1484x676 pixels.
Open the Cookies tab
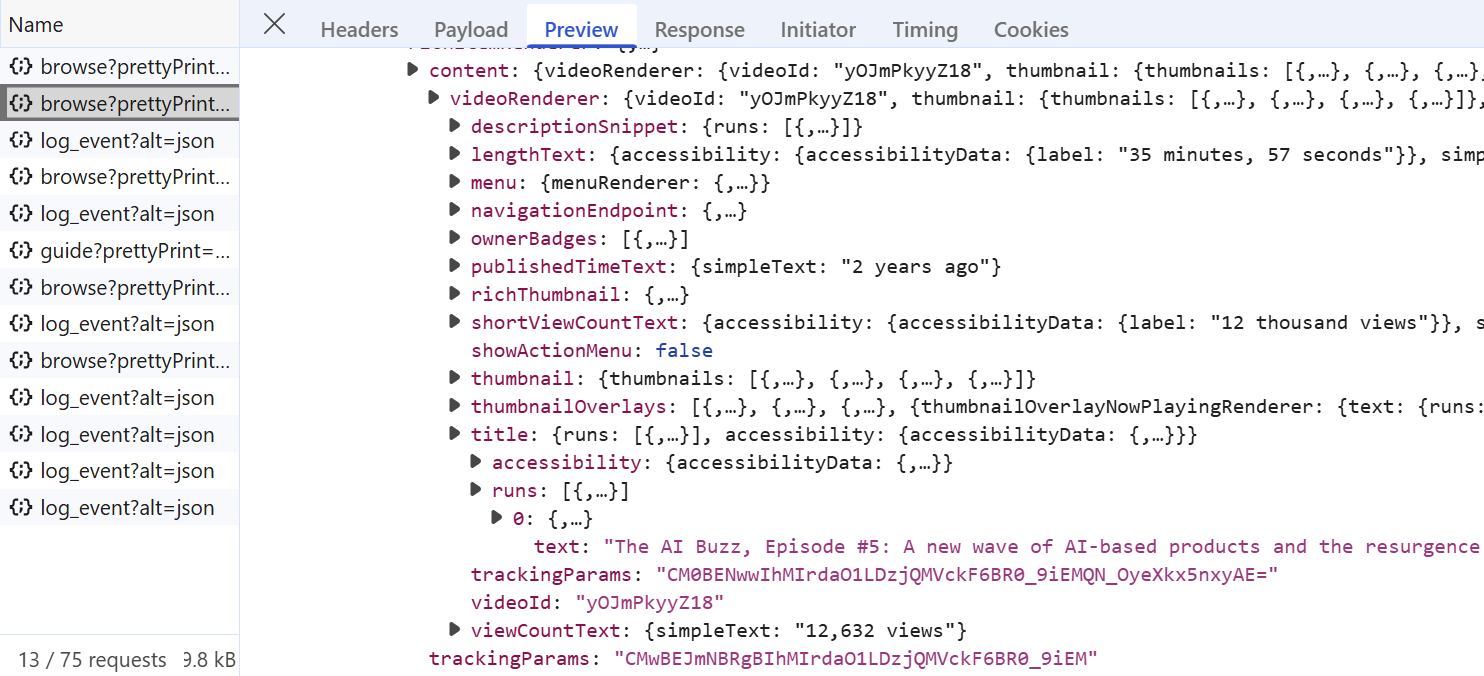[1030, 30]
